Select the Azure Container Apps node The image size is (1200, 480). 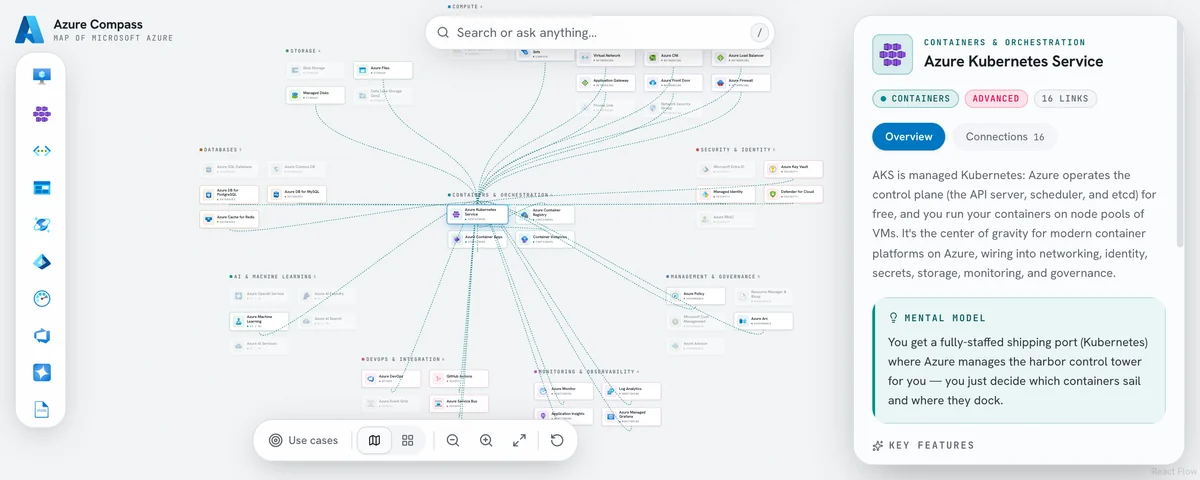(478, 240)
